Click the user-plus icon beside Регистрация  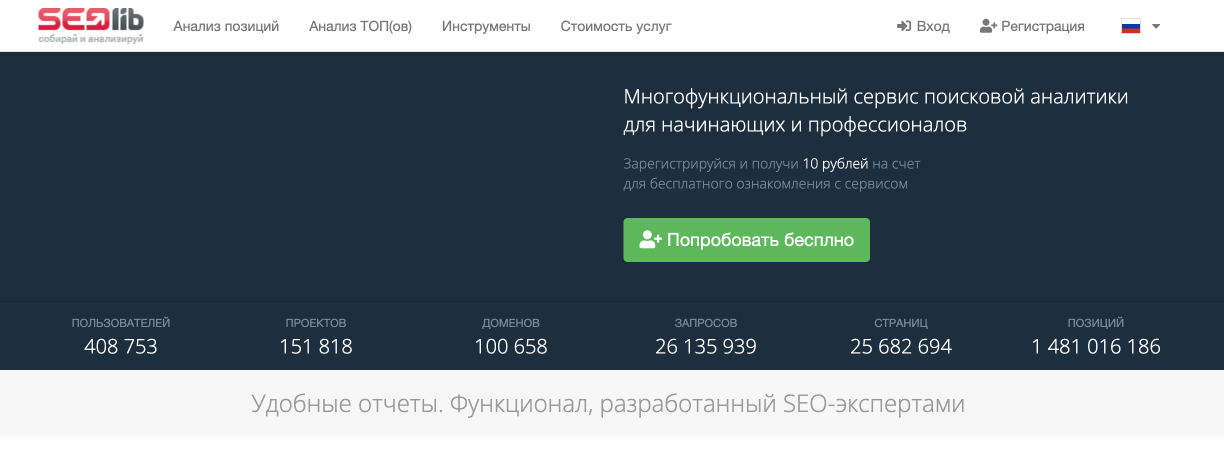point(988,26)
